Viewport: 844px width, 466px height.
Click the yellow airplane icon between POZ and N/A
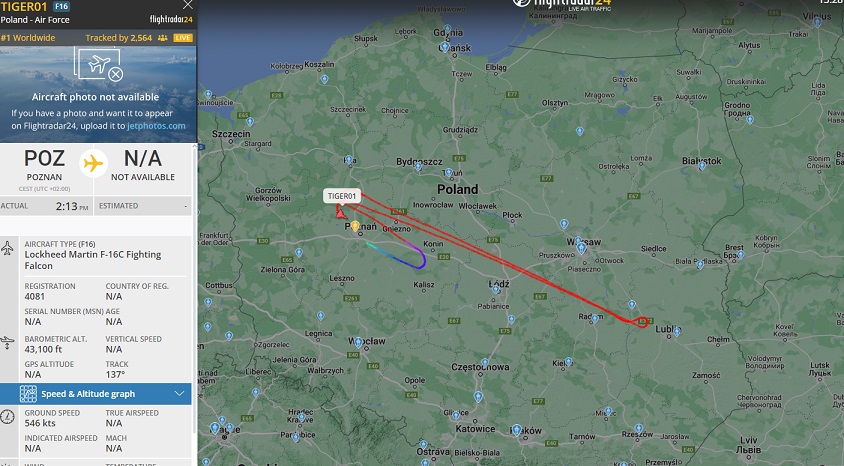(93, 163)
